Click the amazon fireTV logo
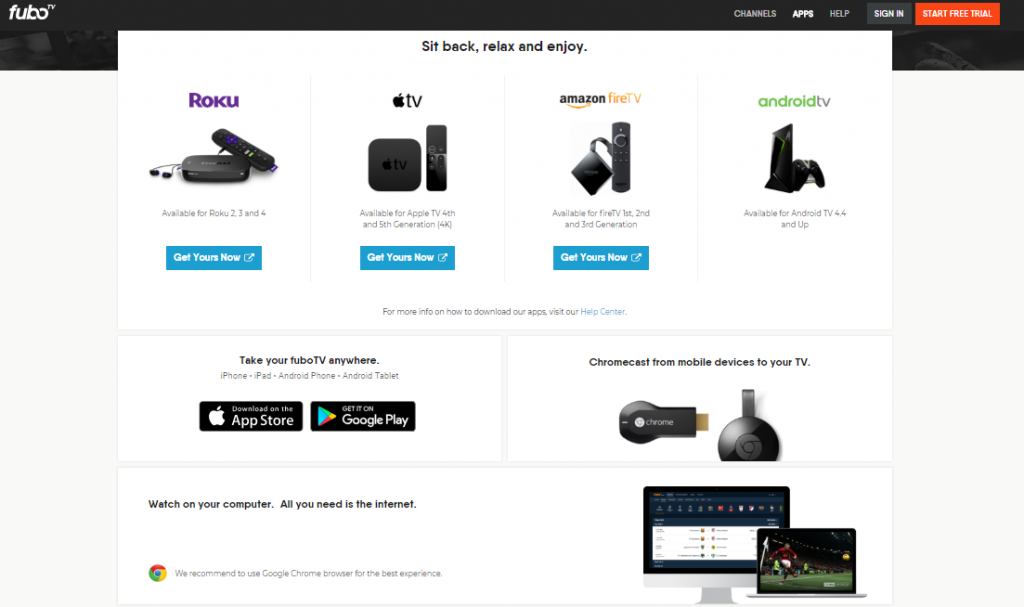This screenshot has height=607, width=1024. (x=600, y=99)
